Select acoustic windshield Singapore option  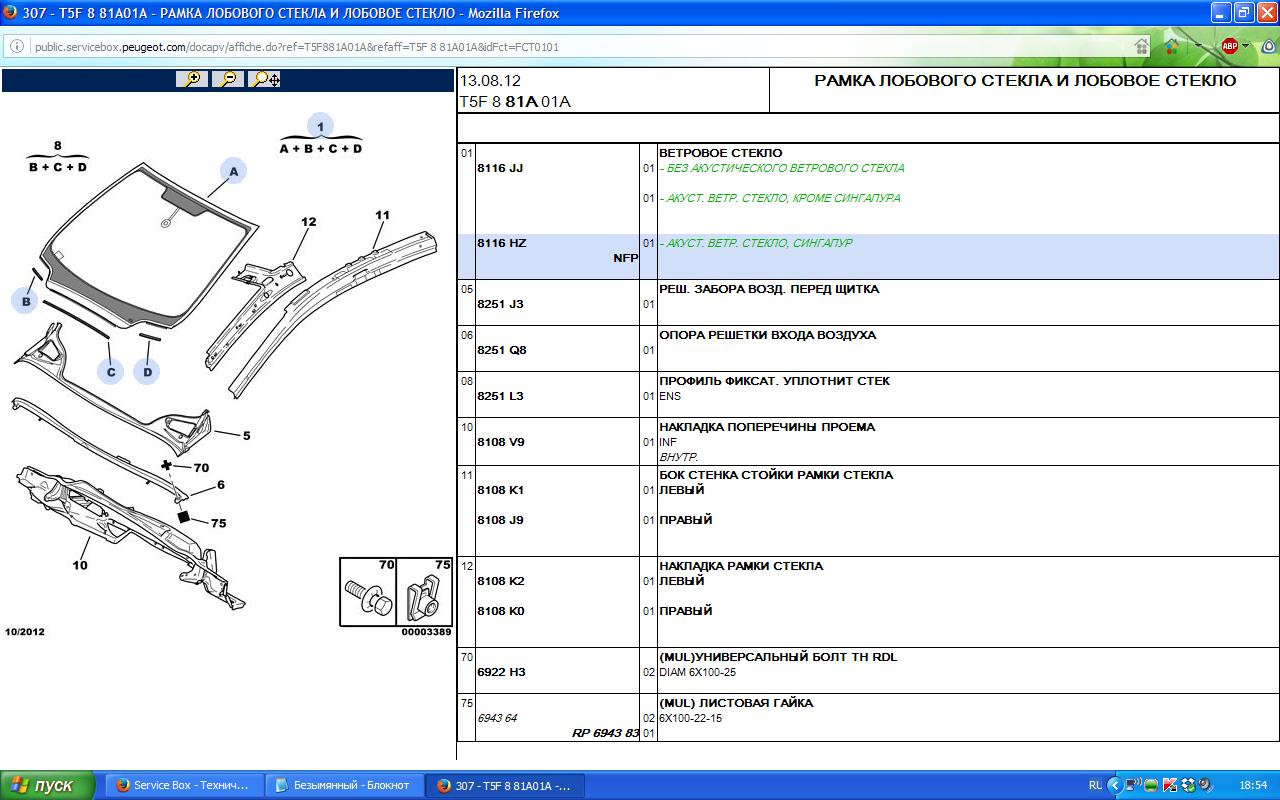pyautogui.click(x=755, y=243)
